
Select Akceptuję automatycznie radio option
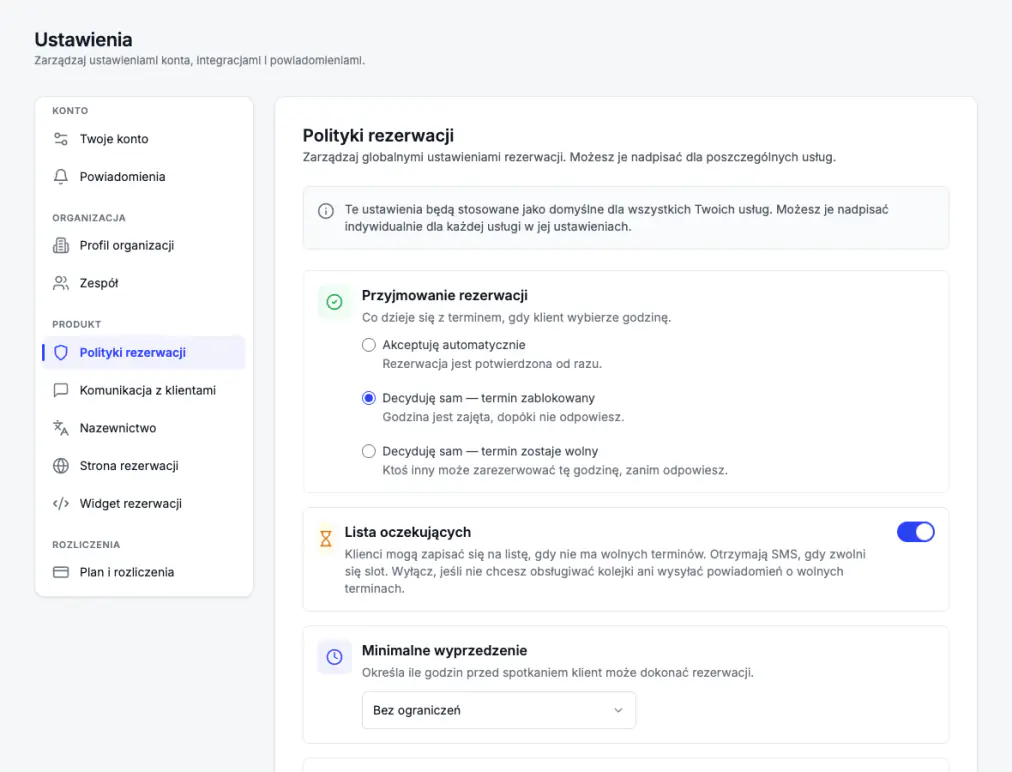(x=369, y=345)
